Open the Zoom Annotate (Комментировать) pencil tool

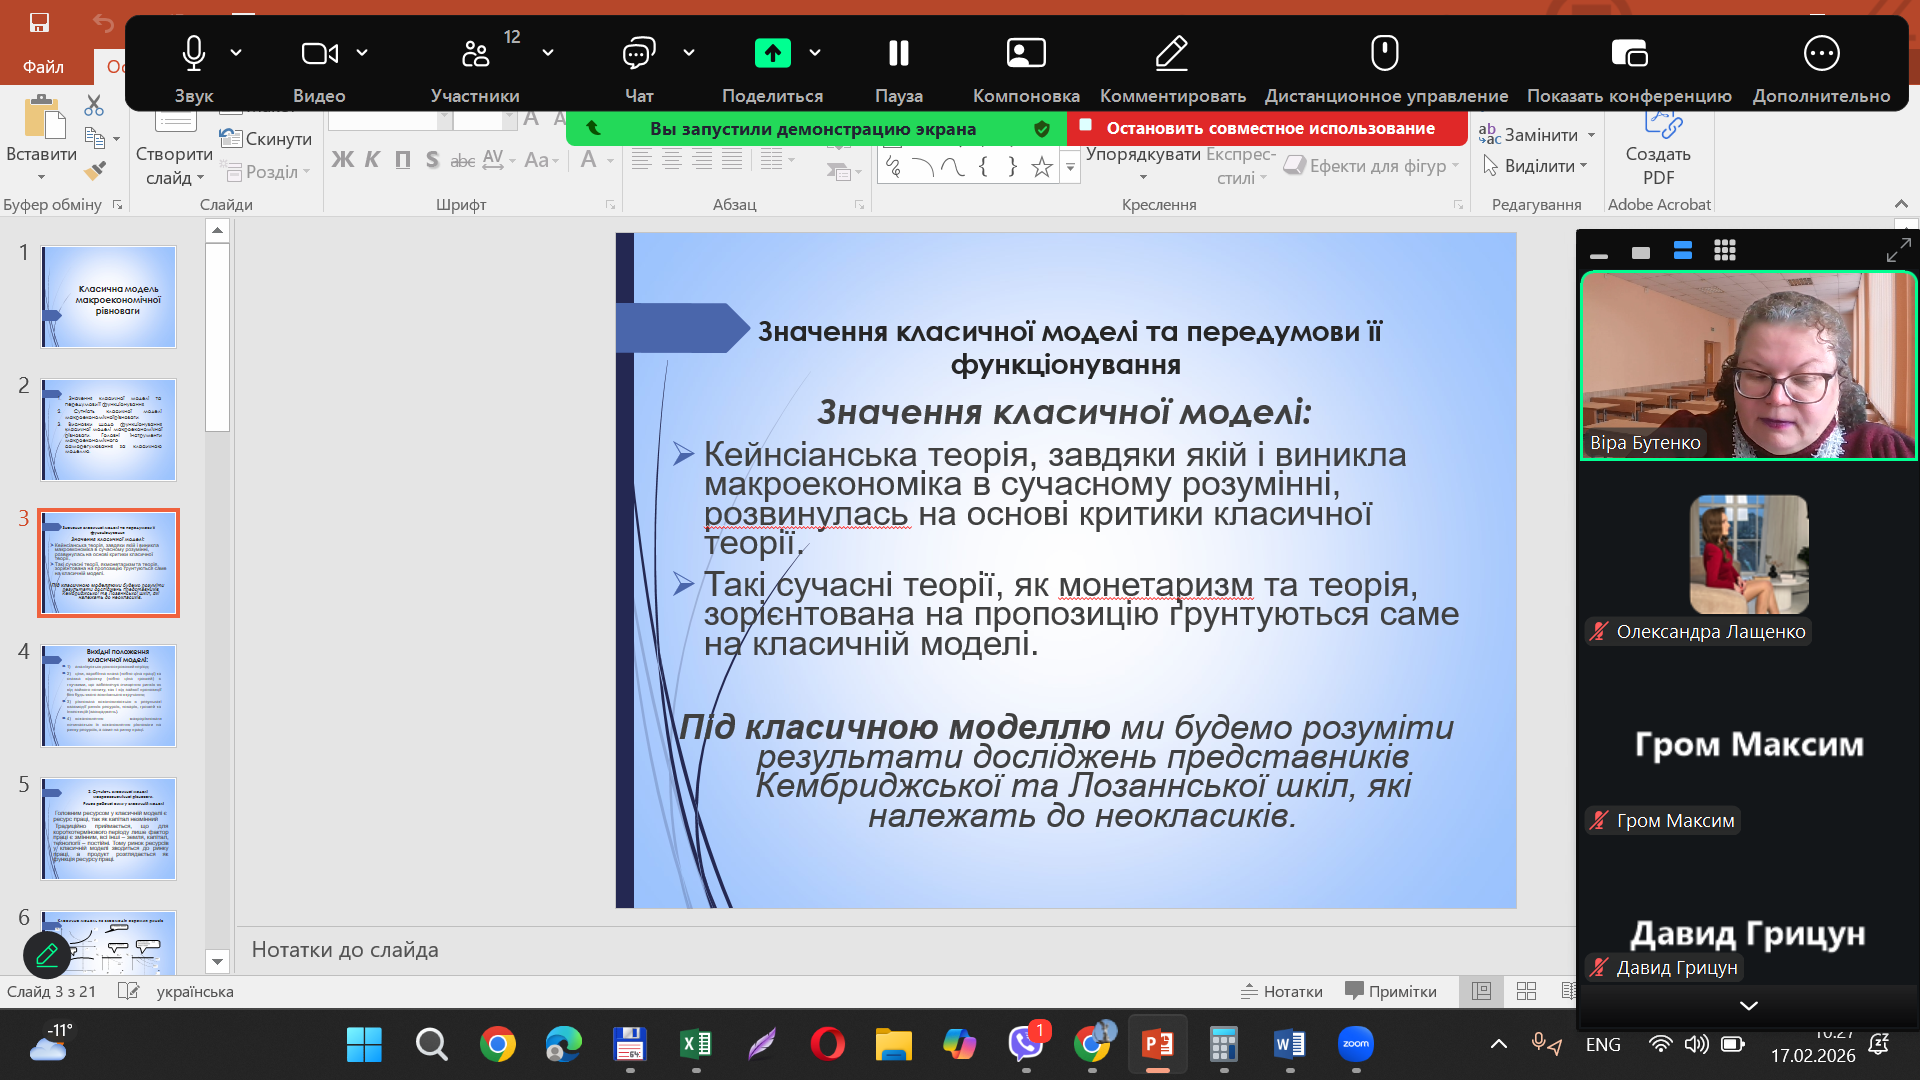pos(1172,53)
